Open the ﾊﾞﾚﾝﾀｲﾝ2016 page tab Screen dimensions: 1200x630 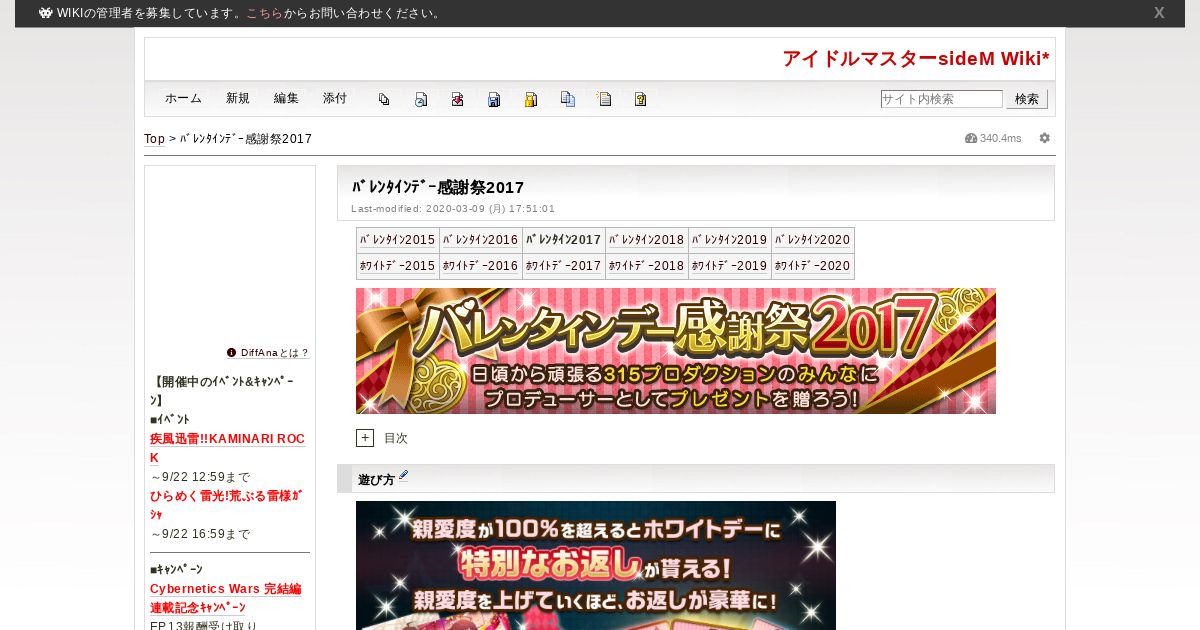(x=481, y=240)
